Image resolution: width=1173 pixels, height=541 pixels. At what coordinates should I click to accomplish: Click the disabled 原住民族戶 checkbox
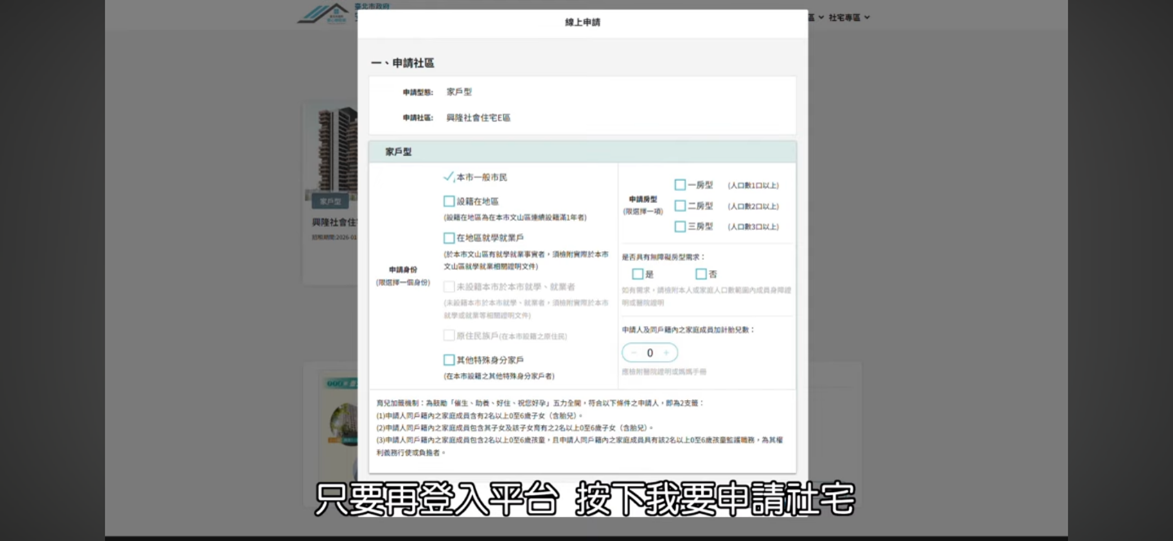[449, 336]
